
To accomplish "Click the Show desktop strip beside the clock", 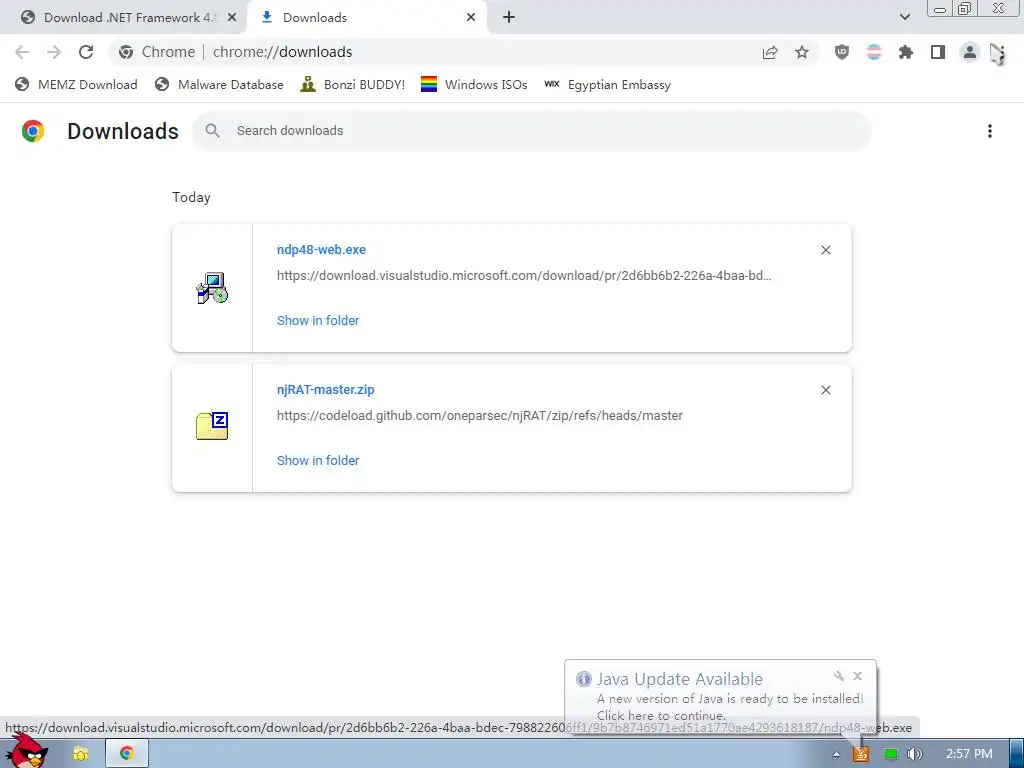I will pos(1016,754).
